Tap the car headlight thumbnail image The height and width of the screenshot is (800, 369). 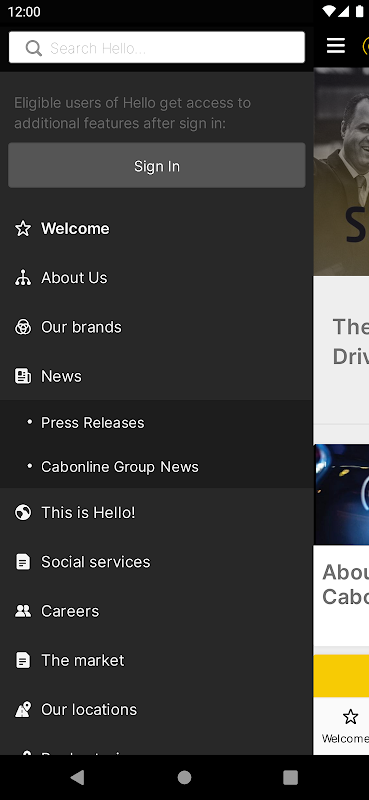pos(341,494)
